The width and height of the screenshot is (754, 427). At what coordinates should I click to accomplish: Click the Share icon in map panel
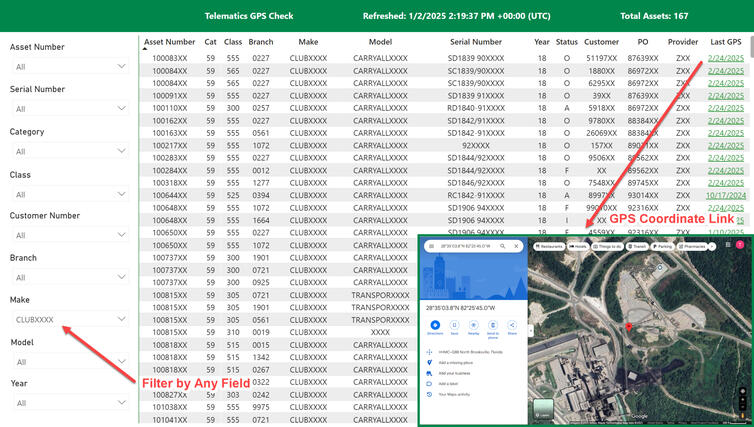tap(512, 325)
